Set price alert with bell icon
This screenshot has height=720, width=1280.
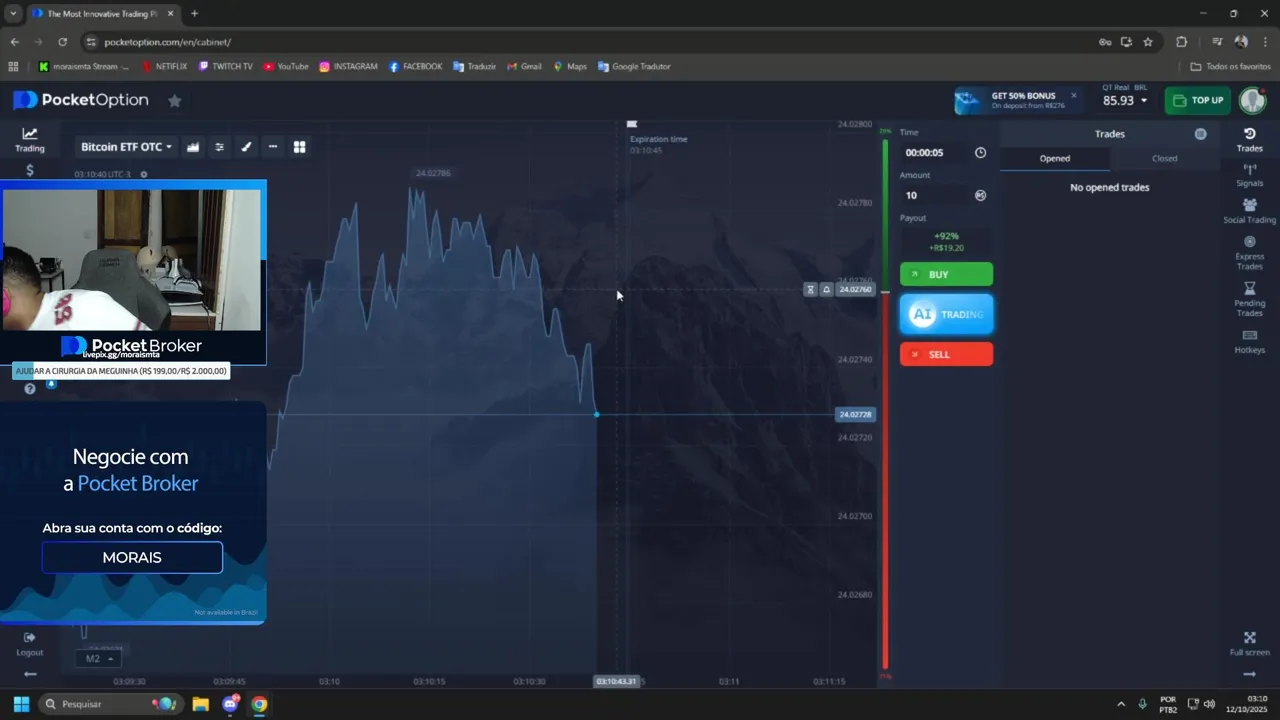pos(826,289)
